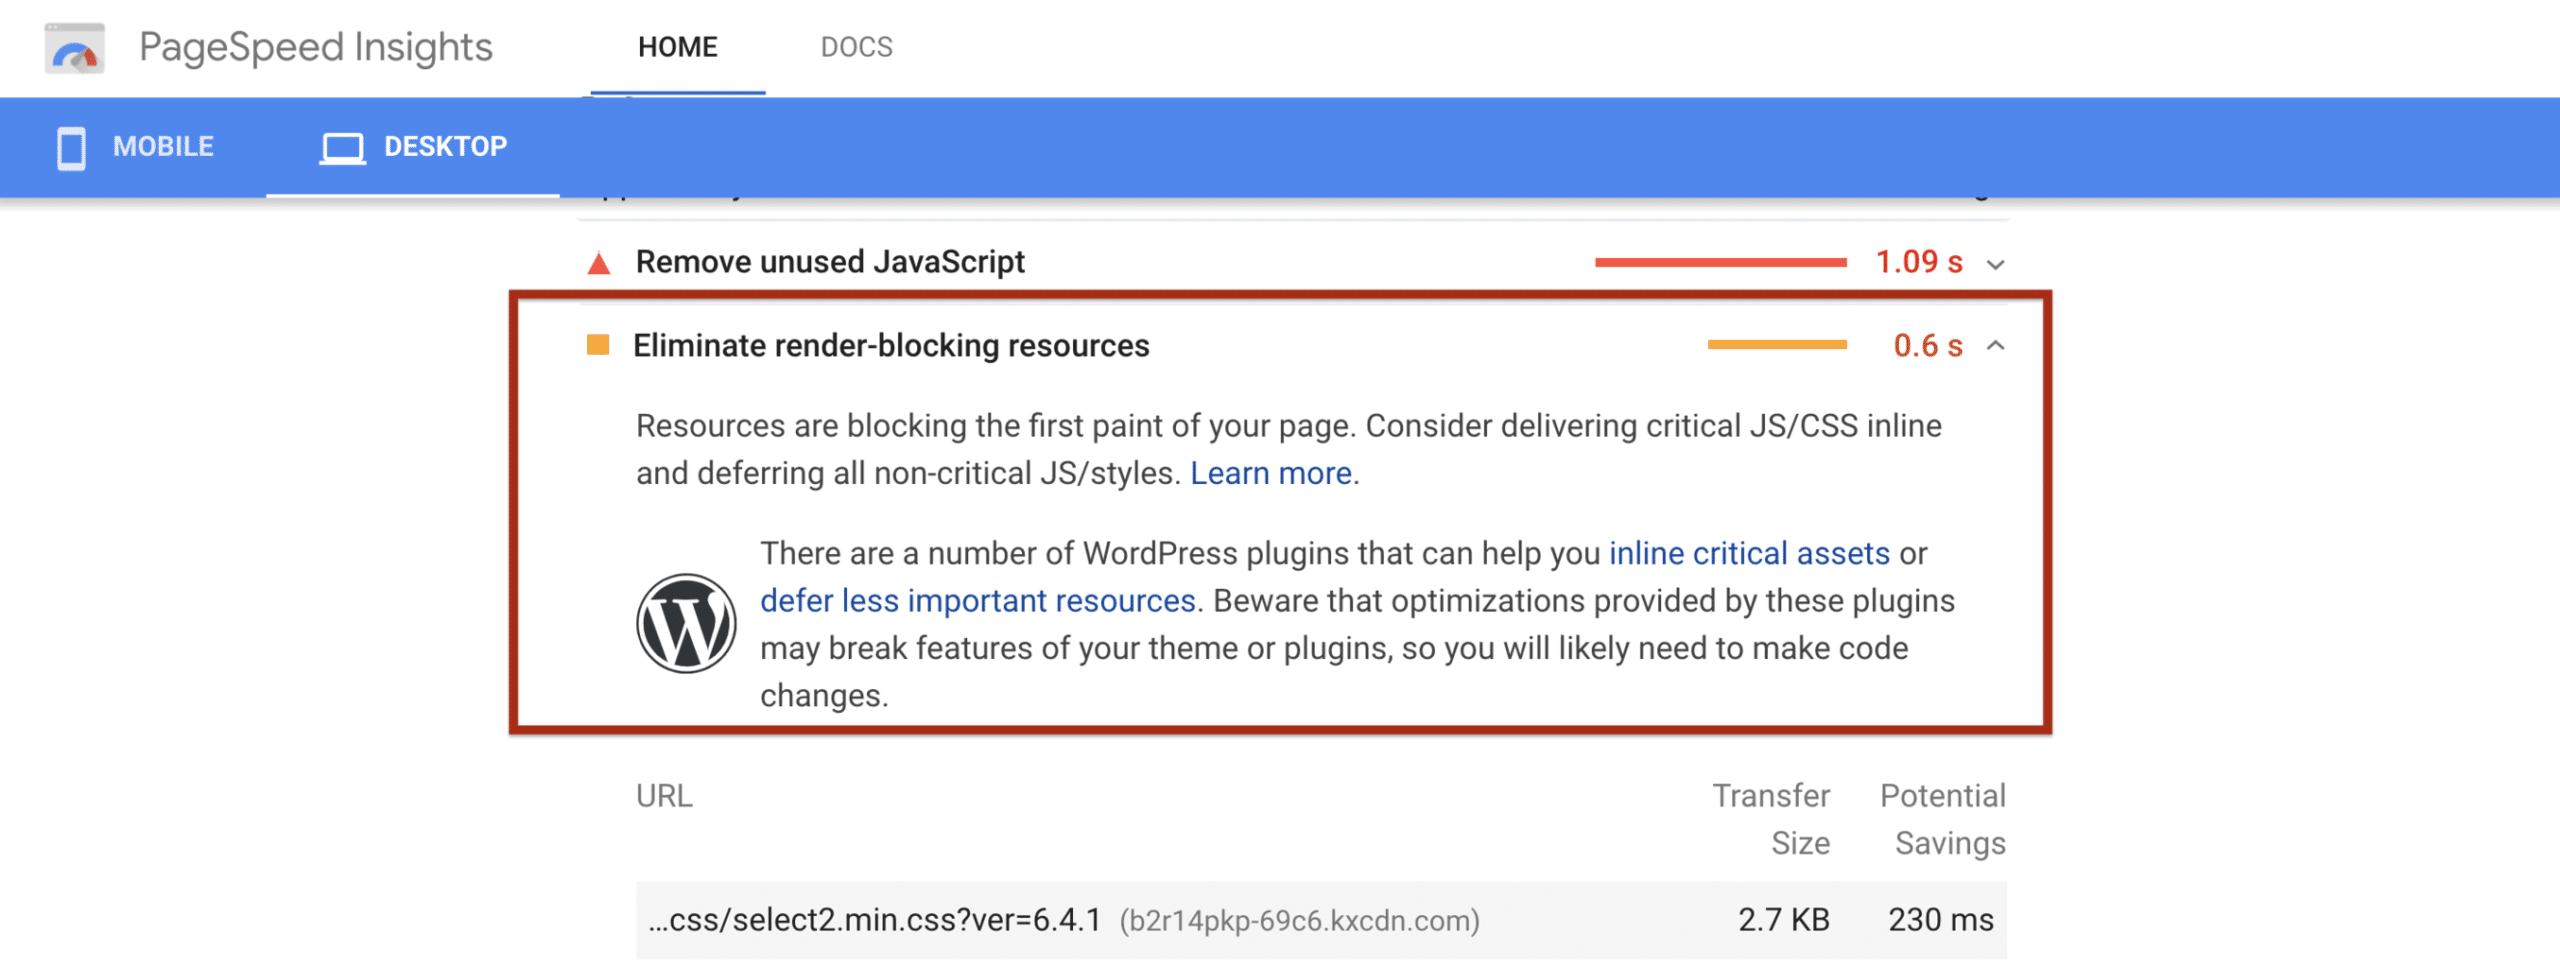
Task: Select the mobile phone icon
Action: click(x=70, y=146)
